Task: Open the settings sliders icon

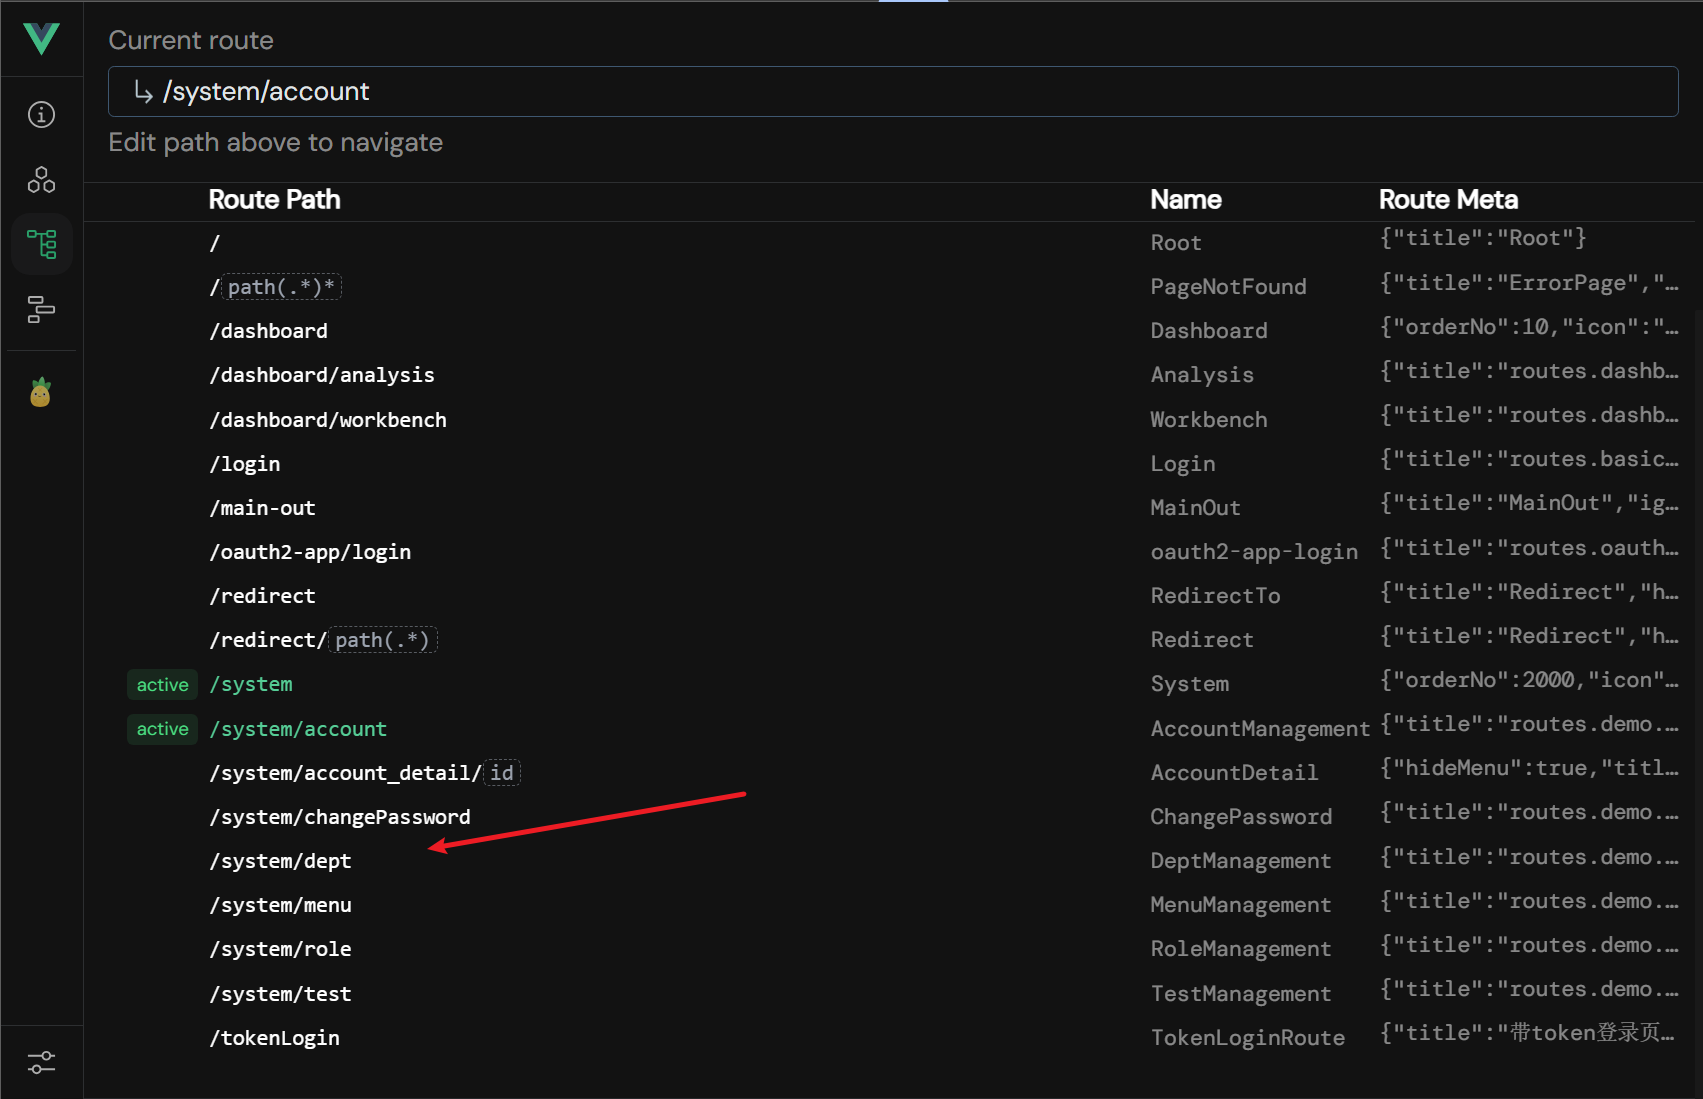Action: [41, 1062]
